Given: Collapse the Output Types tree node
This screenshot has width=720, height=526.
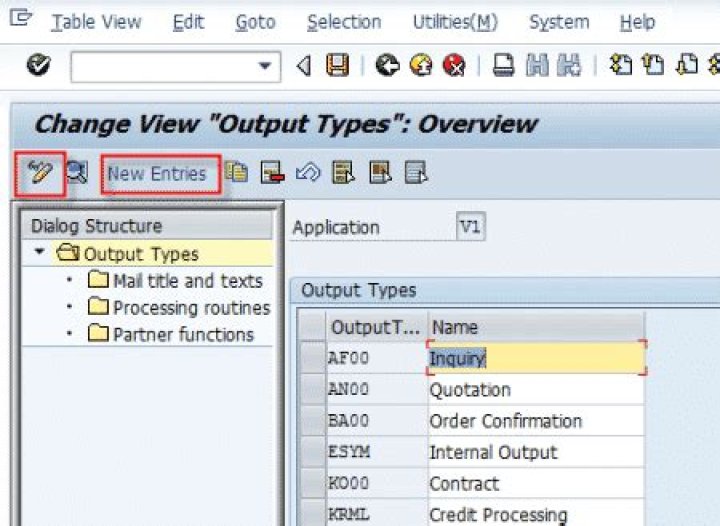Looking at the screenshot, I should pyautogui.click(x=39, y=252).
